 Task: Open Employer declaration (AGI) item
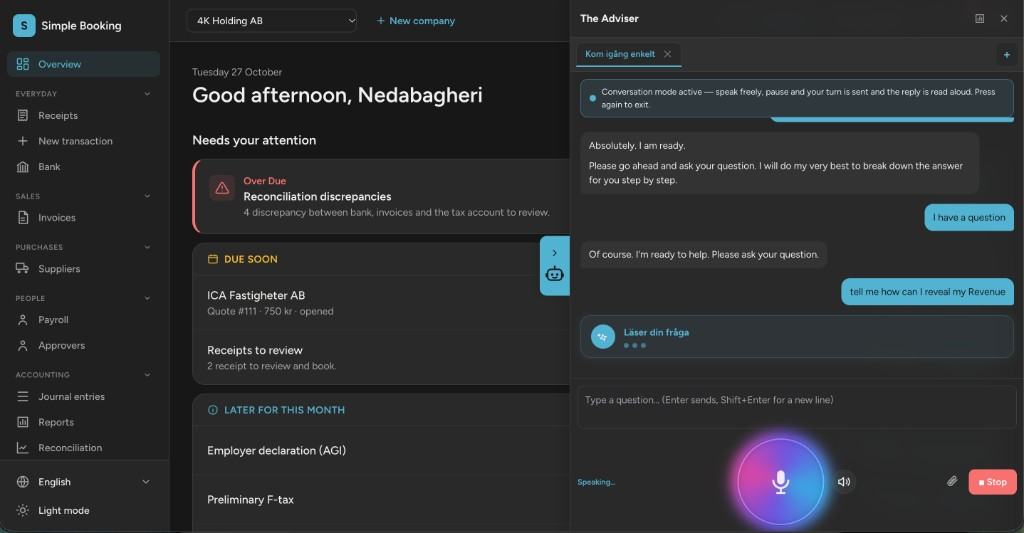pyautogui.click(x=381, y=451)
